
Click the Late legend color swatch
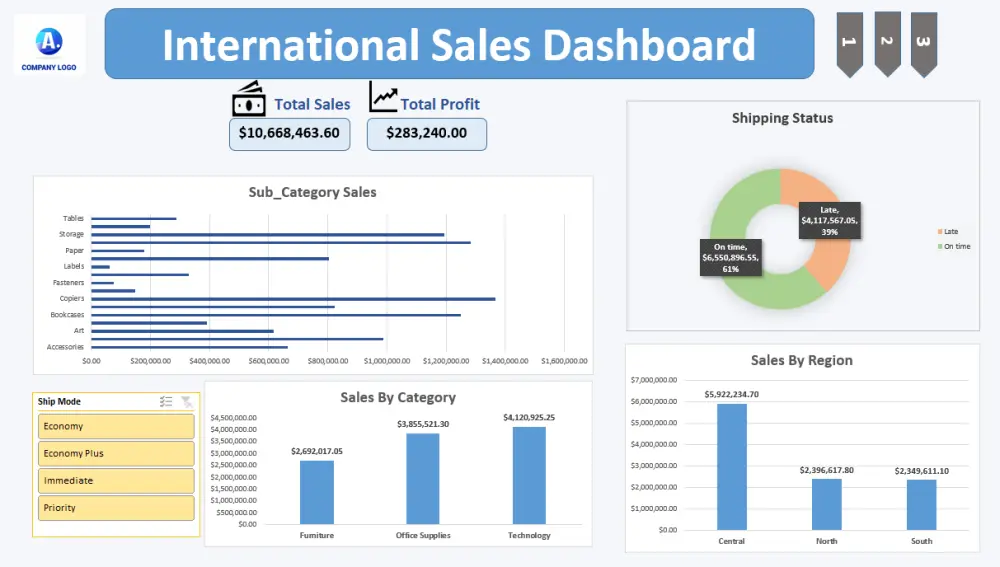coord(940,232)
